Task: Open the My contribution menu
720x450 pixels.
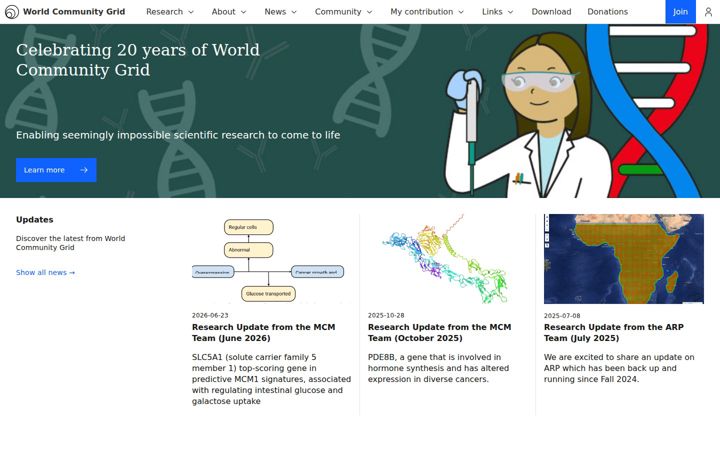Action: point(427,12)
